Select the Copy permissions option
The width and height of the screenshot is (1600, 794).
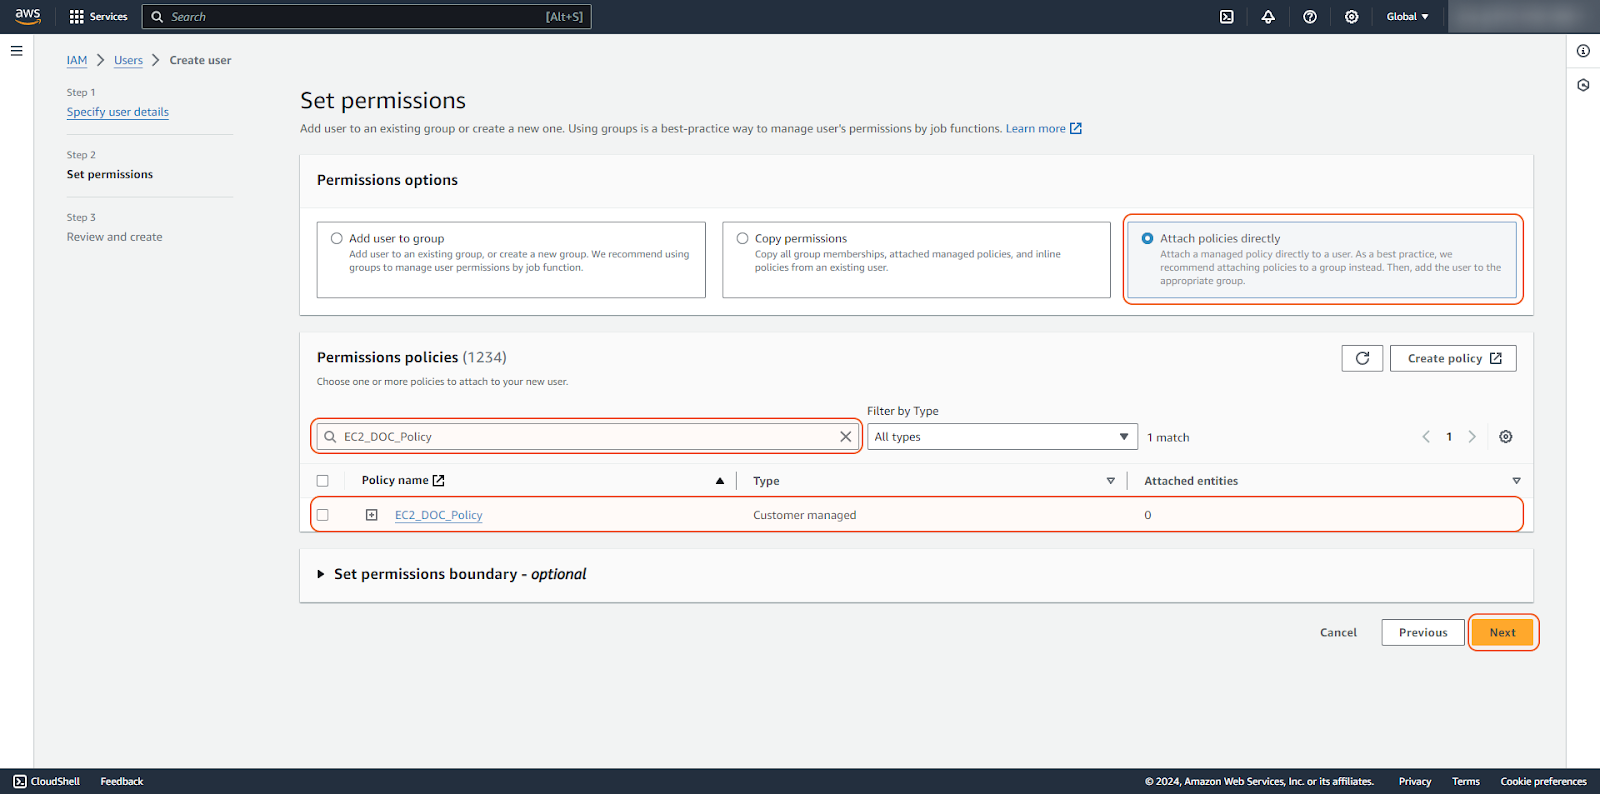[x=742, y=239]
